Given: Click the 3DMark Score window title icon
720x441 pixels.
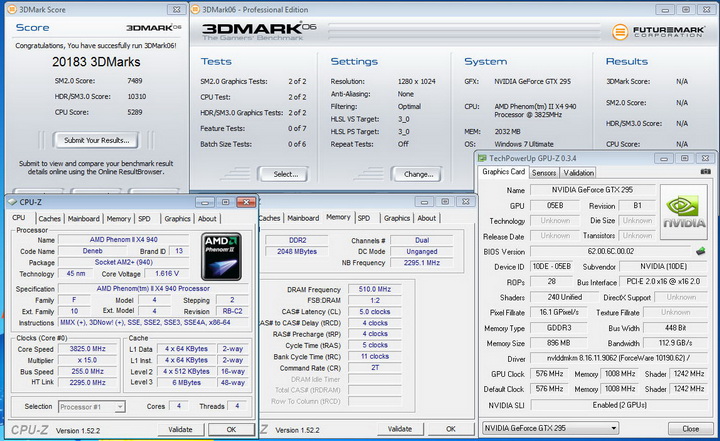Looking at the screenshot, I should click(x=12, y=9).
